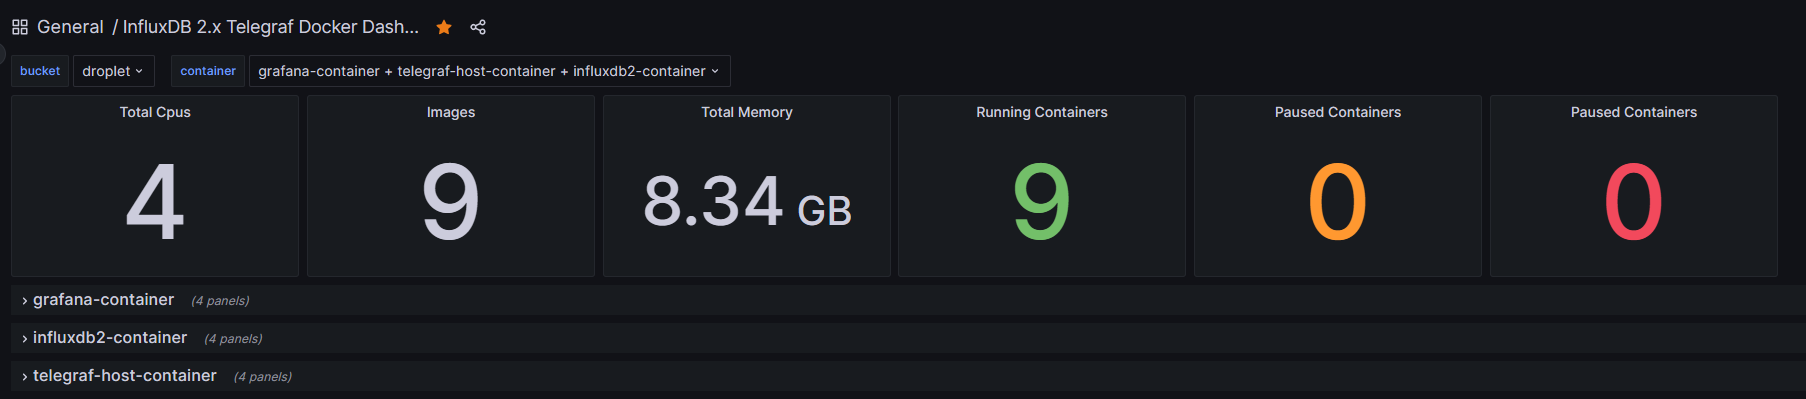Screen dimensions: 1806x399
Task: Click the red Paused Containers value 0
Action: [1634, 202]
